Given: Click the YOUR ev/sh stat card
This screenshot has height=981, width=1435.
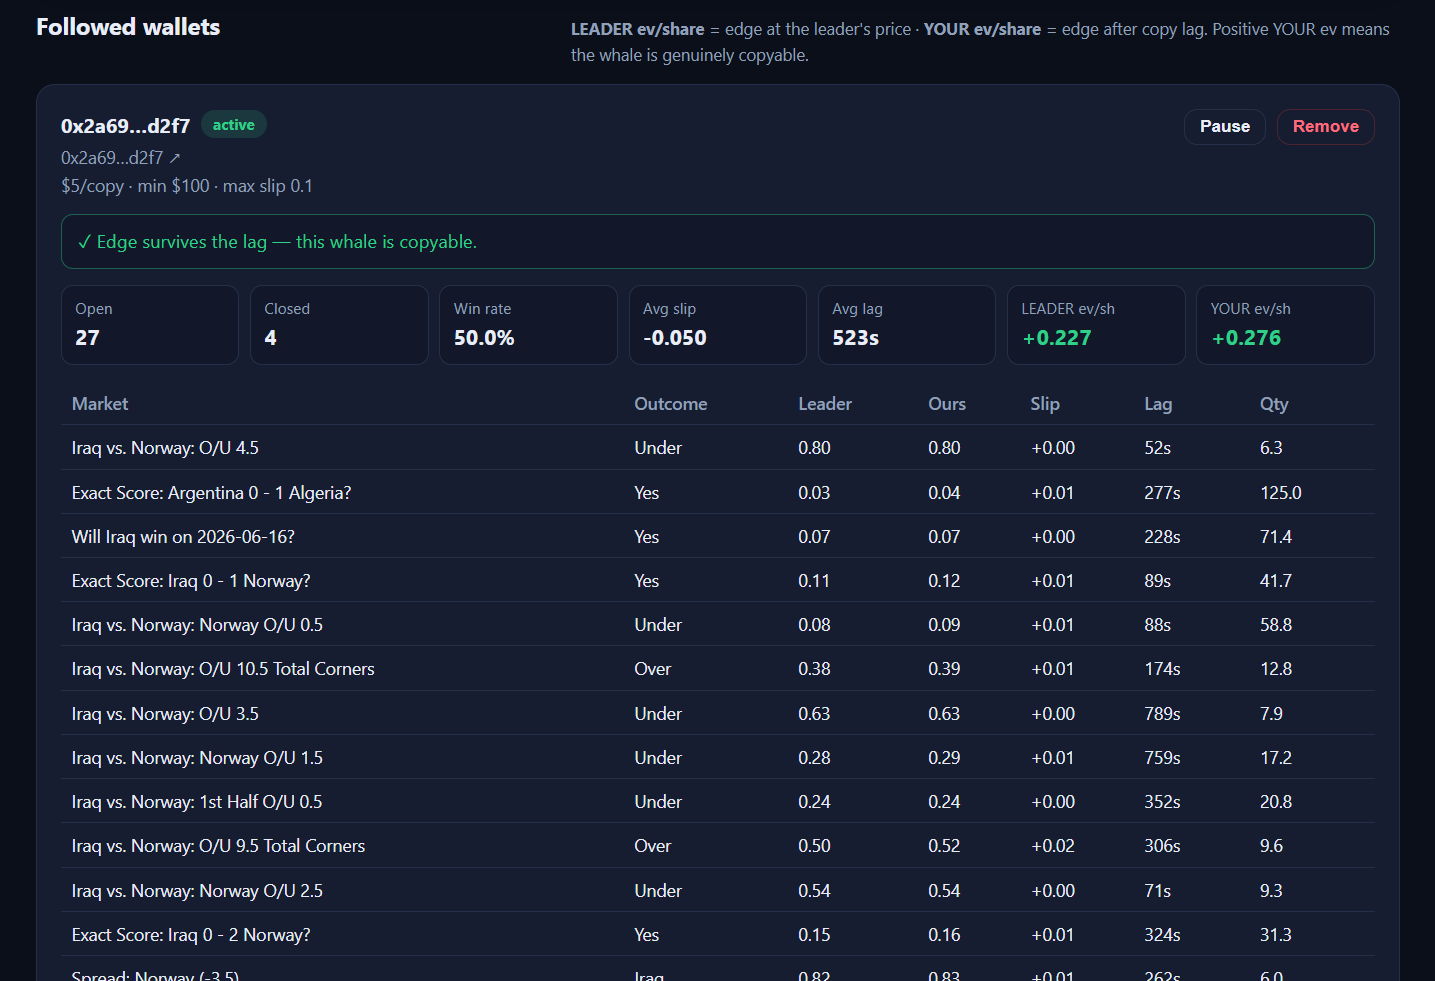Looking at the screenshot, I should (x=1285, y=325).
